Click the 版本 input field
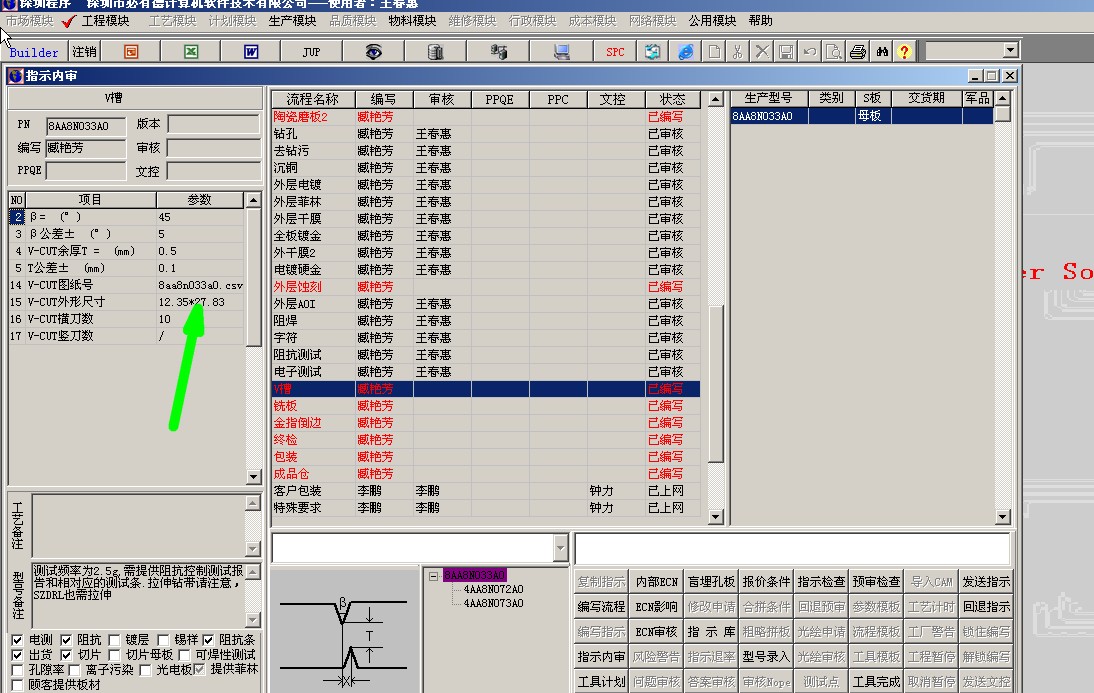The width and height of the screenshot is (1094, 693). coord(214,125)
